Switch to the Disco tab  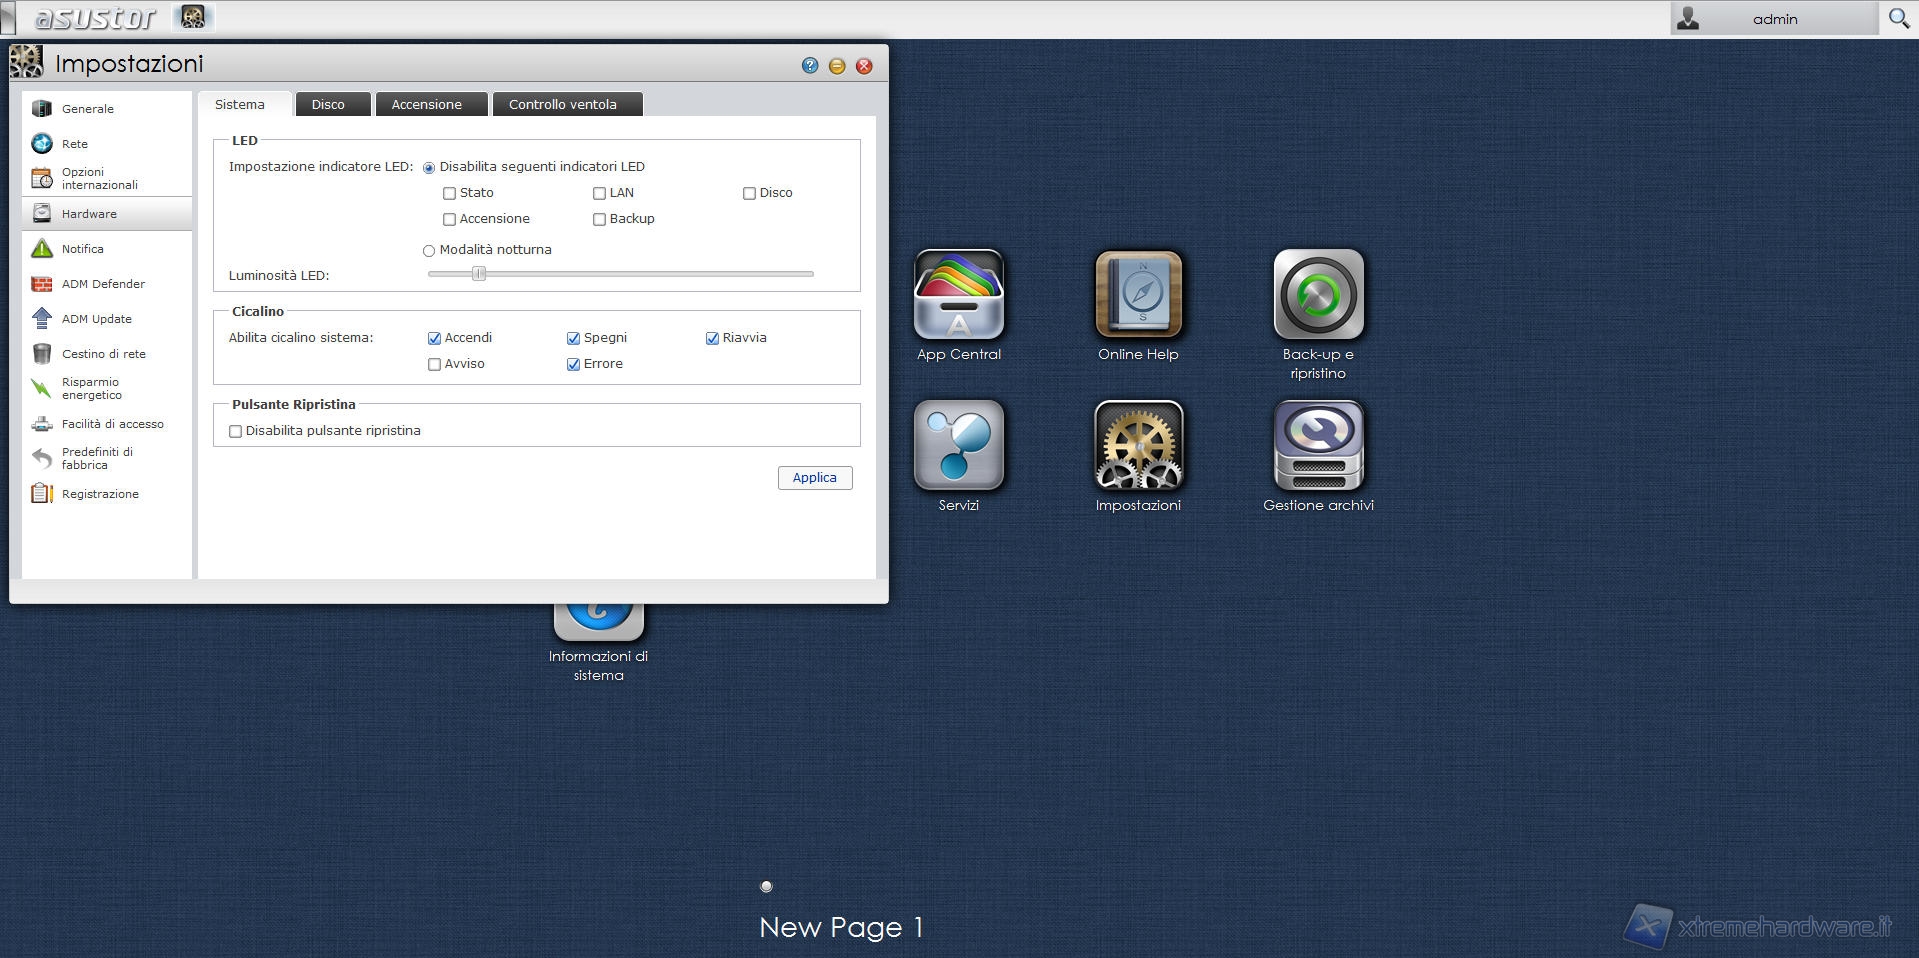328,105
